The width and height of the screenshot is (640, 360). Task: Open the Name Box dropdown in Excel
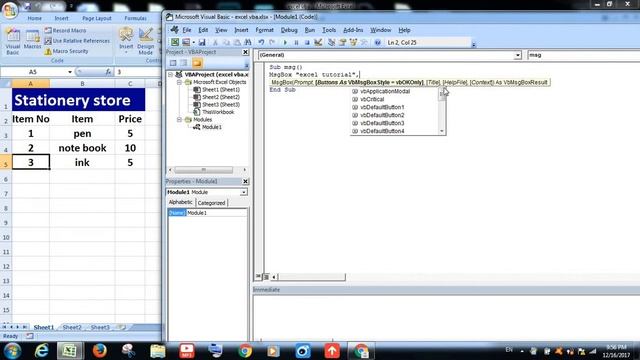click(x=70, y=72)
